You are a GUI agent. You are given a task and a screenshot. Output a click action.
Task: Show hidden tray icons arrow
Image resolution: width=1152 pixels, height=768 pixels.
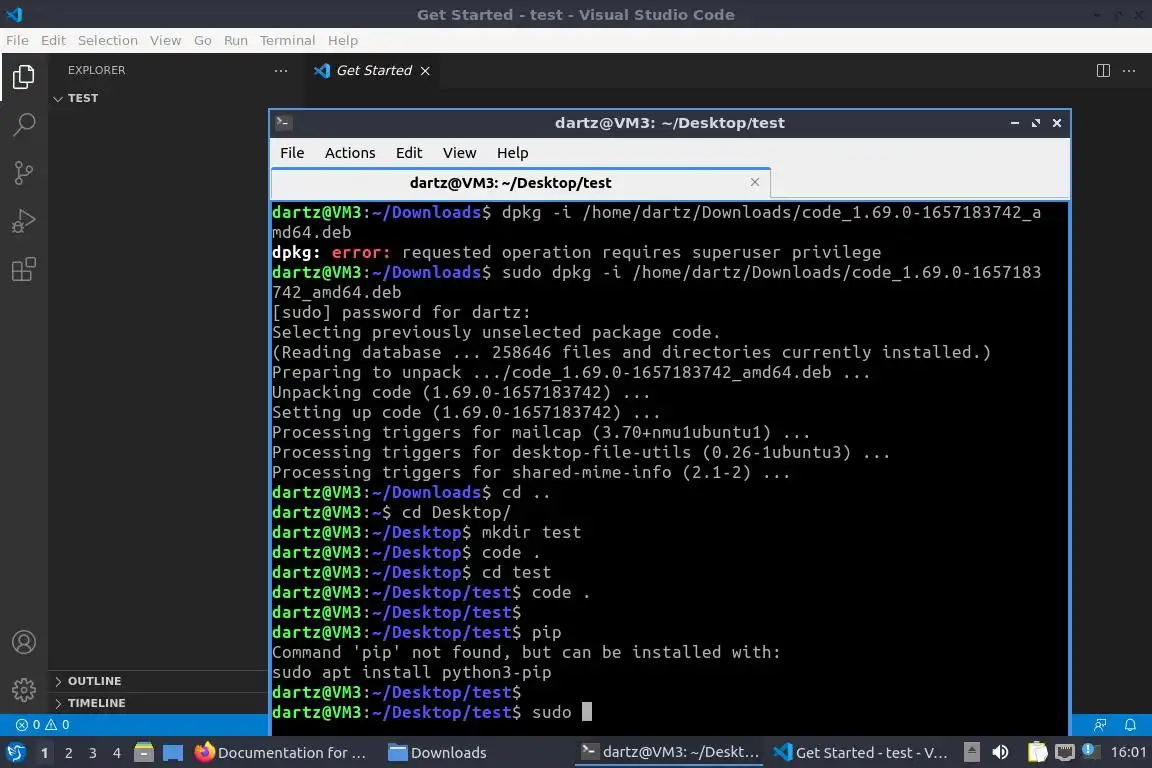click(x=971, y=753)
